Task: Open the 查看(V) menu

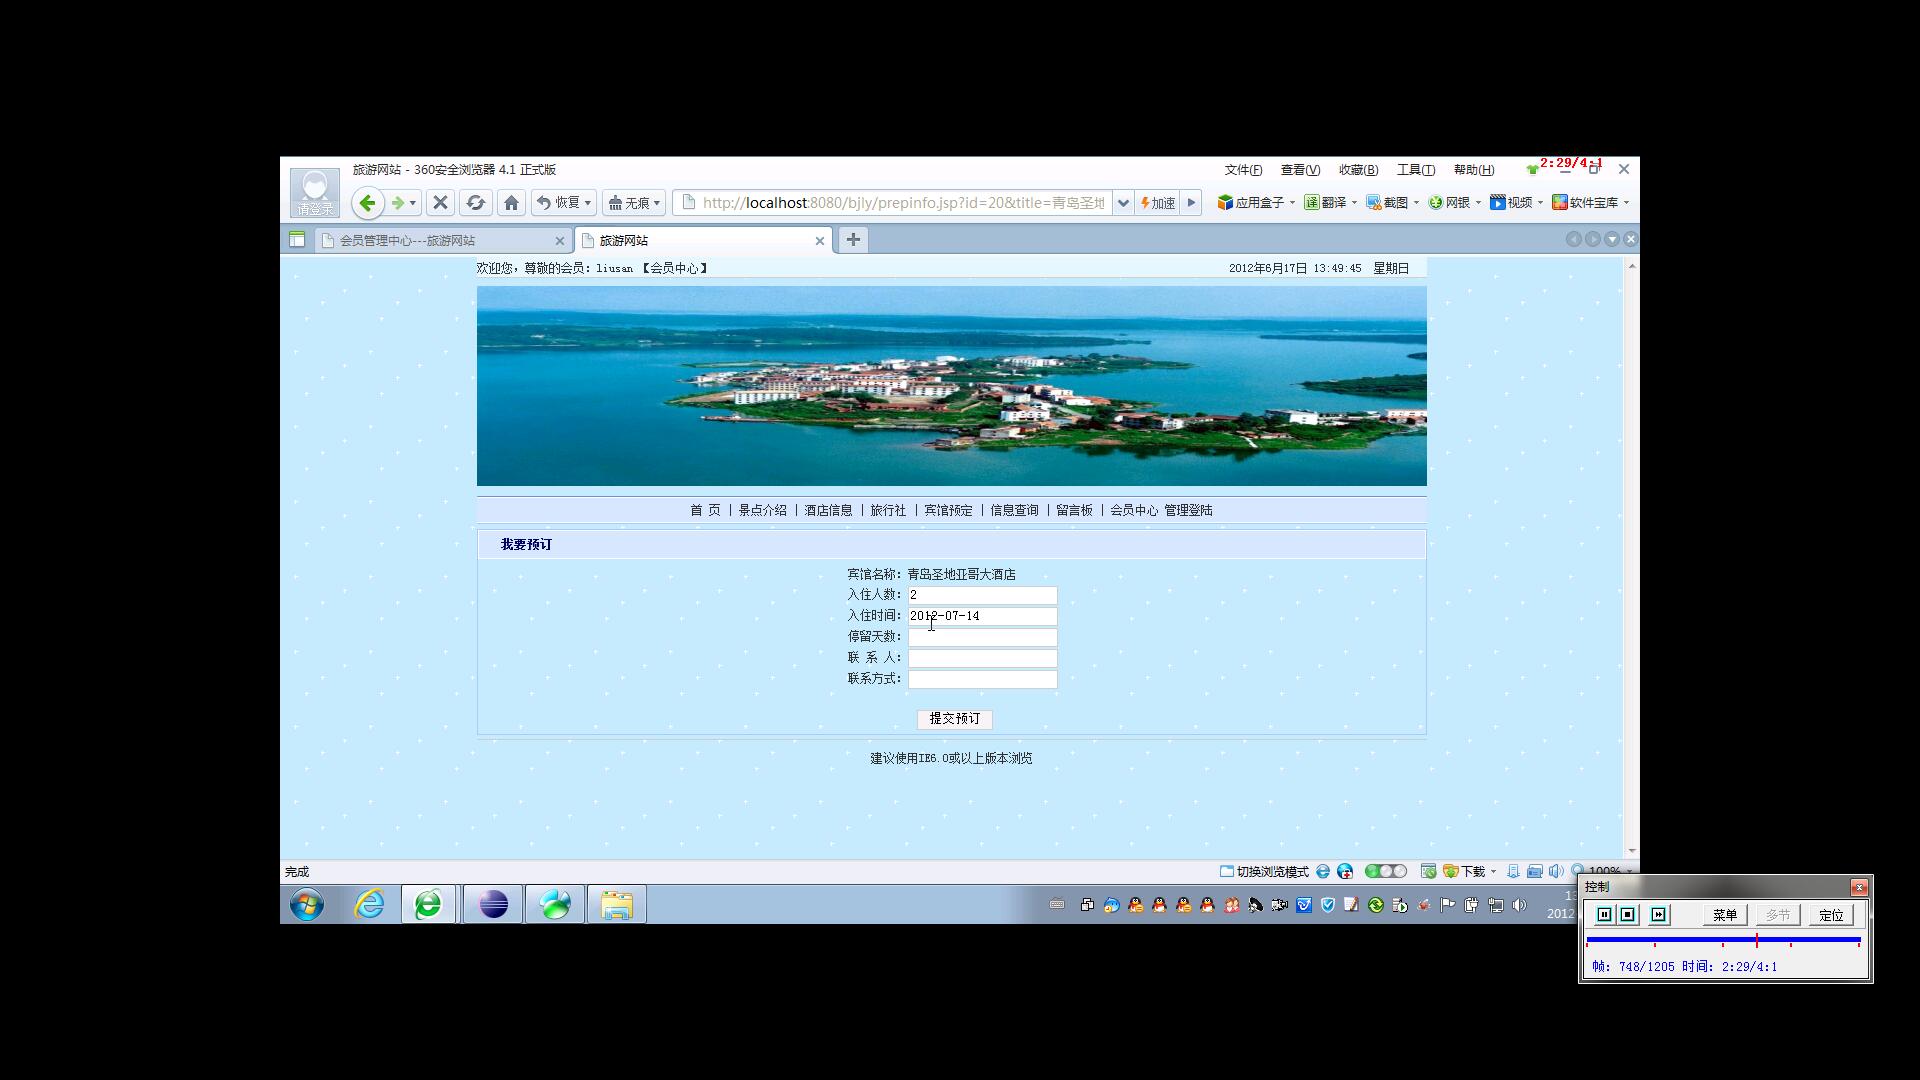Action: (1300, 170)
